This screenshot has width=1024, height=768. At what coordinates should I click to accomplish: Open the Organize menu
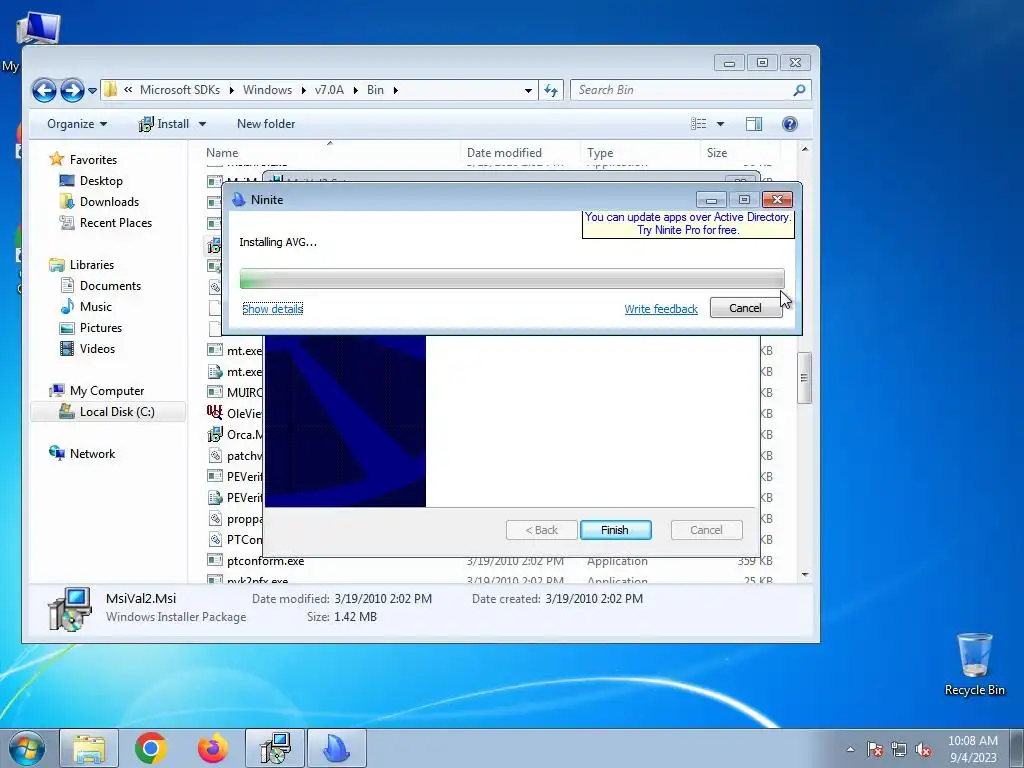point(77,124)
